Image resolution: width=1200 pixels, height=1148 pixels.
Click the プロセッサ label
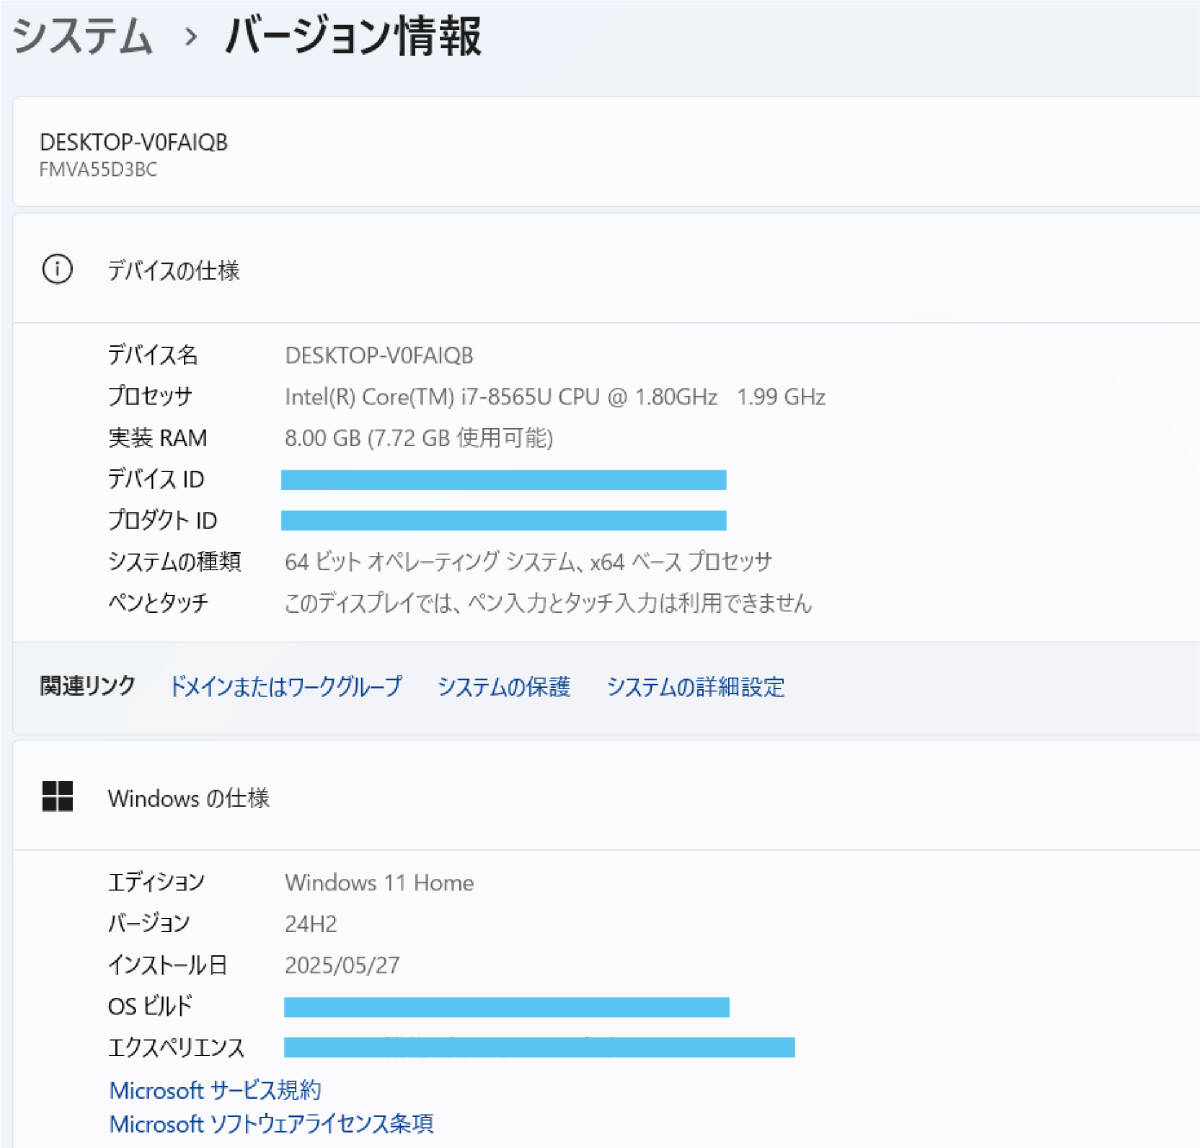[150, 396]
